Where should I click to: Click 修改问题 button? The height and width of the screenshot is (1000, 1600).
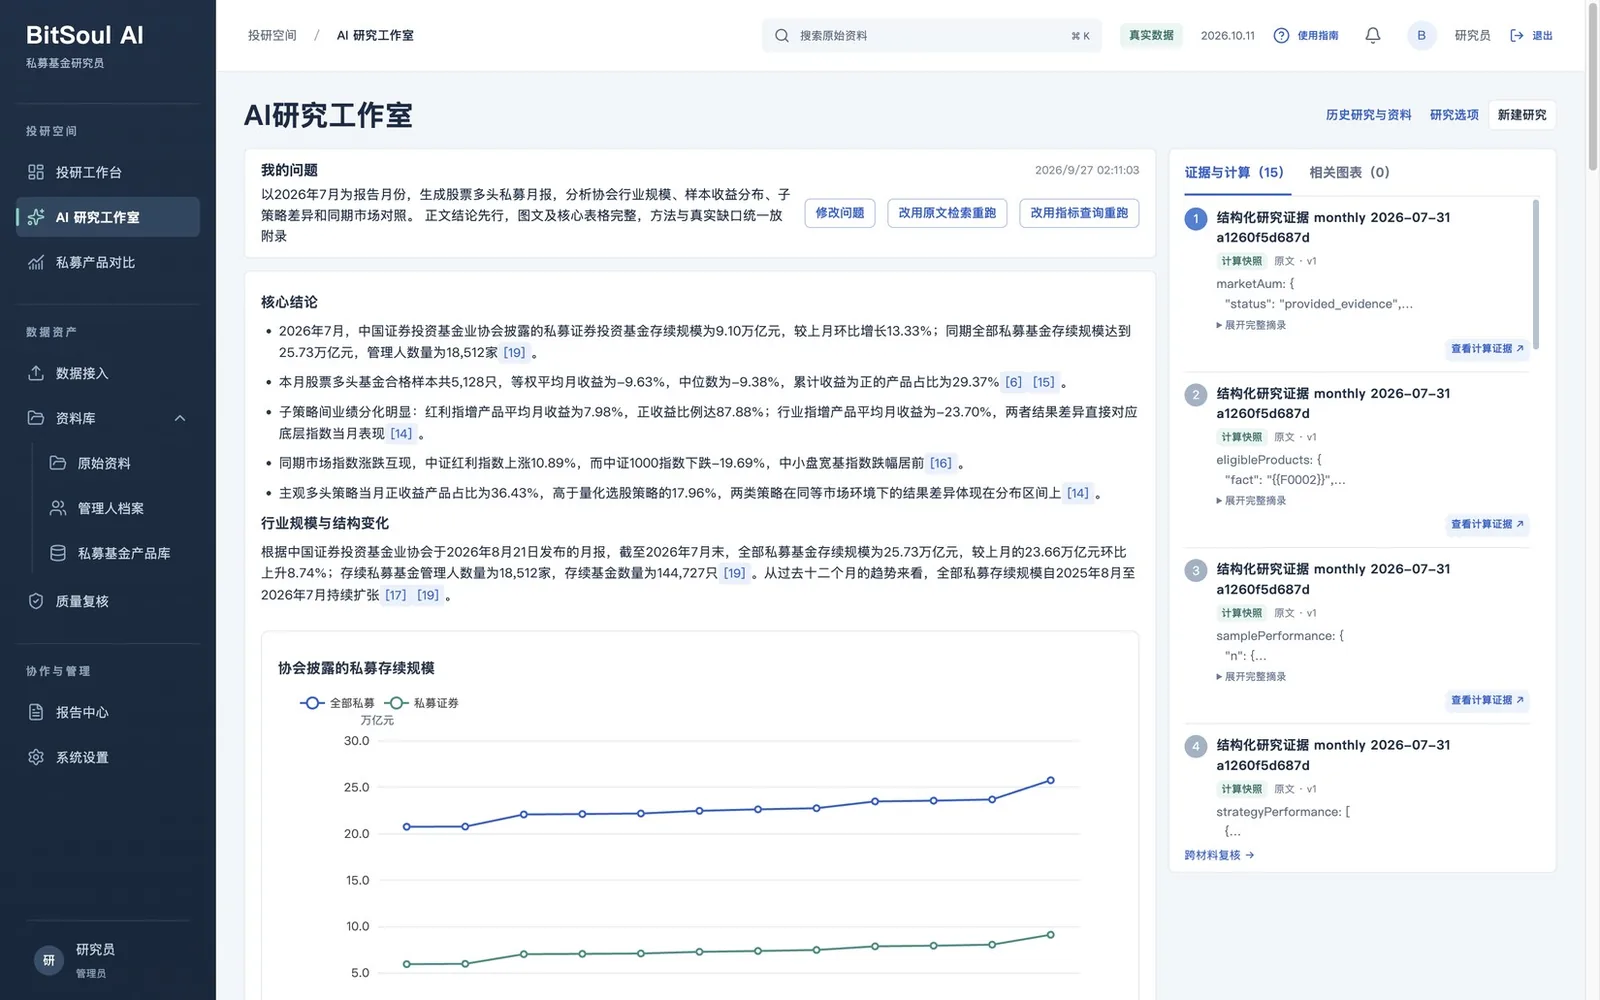[x=840, y=213]
